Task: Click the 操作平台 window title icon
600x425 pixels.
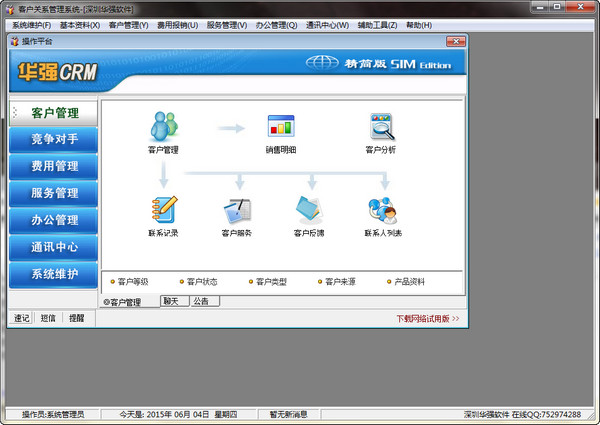Action: coord(15,41)
